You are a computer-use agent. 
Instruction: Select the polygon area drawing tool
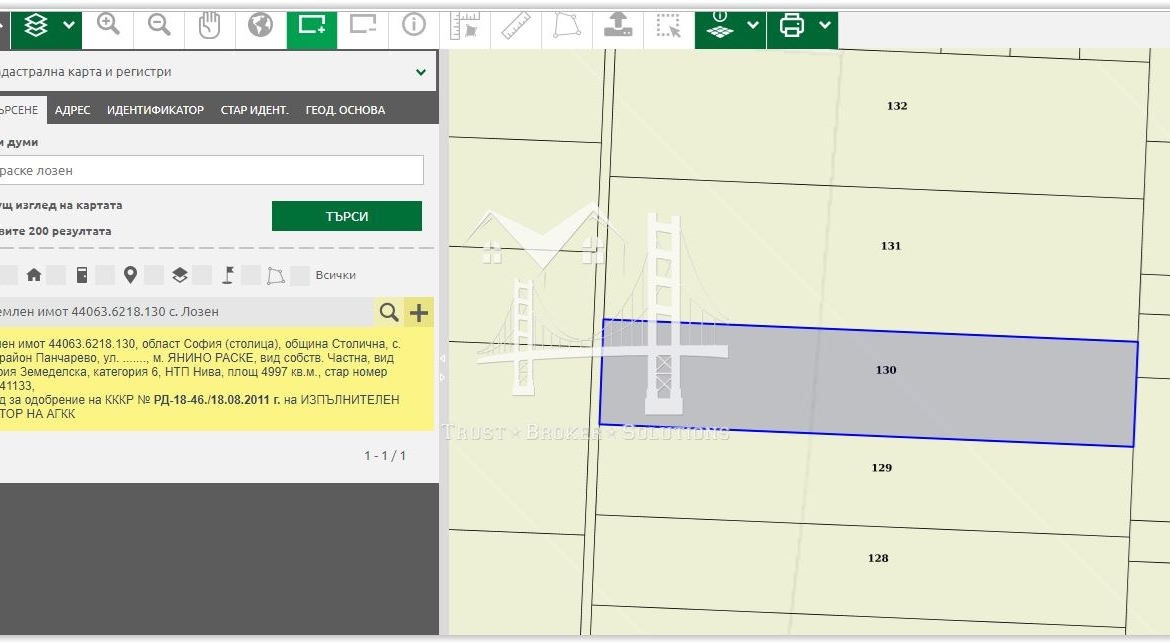[566, 26]
